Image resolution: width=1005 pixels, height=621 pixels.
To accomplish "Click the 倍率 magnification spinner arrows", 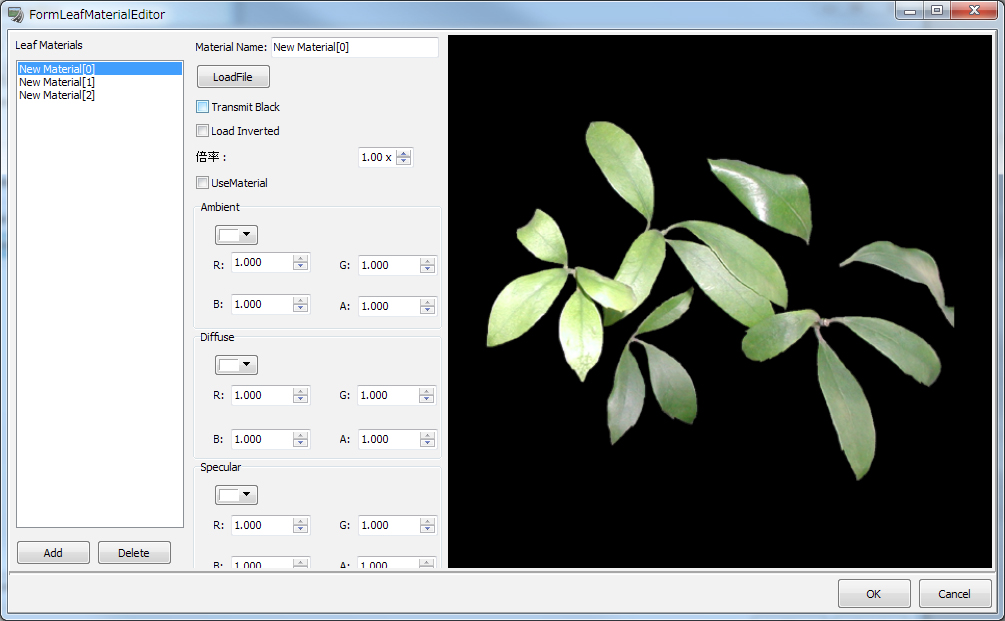I will 404,157.
